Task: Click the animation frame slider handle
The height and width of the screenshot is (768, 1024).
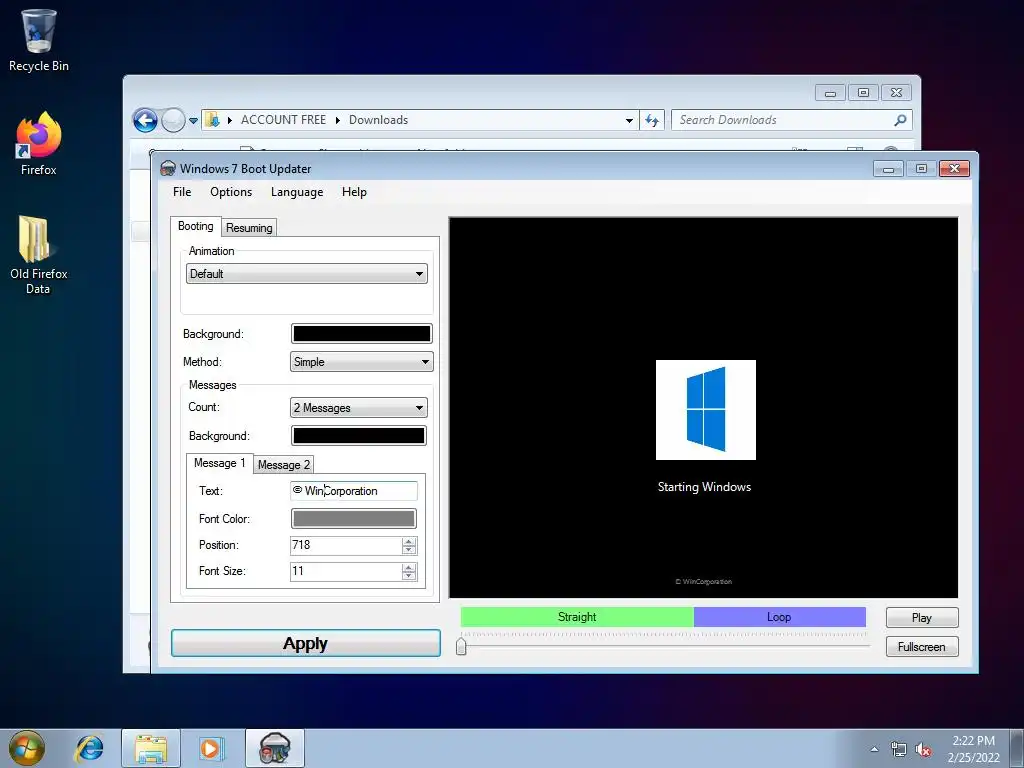Action: click(x=461, y=645)
